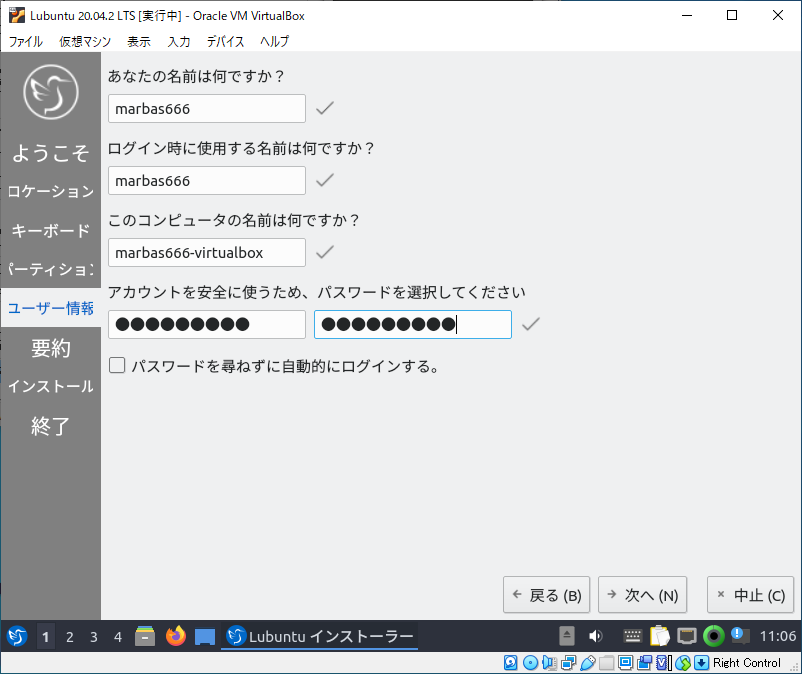Click the ようこそ sidebar step

51,152
